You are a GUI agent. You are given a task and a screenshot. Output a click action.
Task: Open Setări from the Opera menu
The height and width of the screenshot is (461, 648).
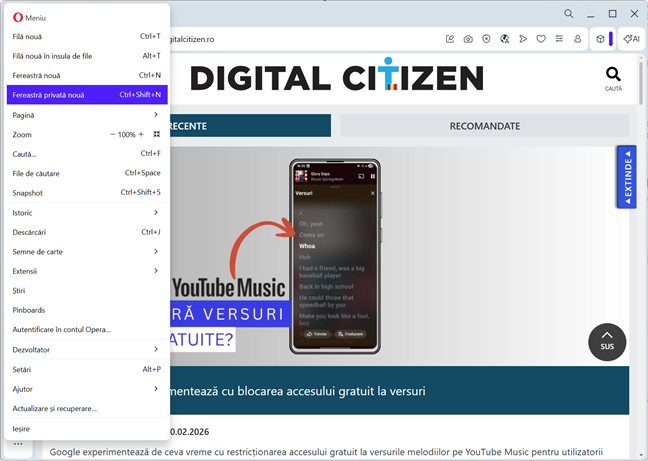85,369
